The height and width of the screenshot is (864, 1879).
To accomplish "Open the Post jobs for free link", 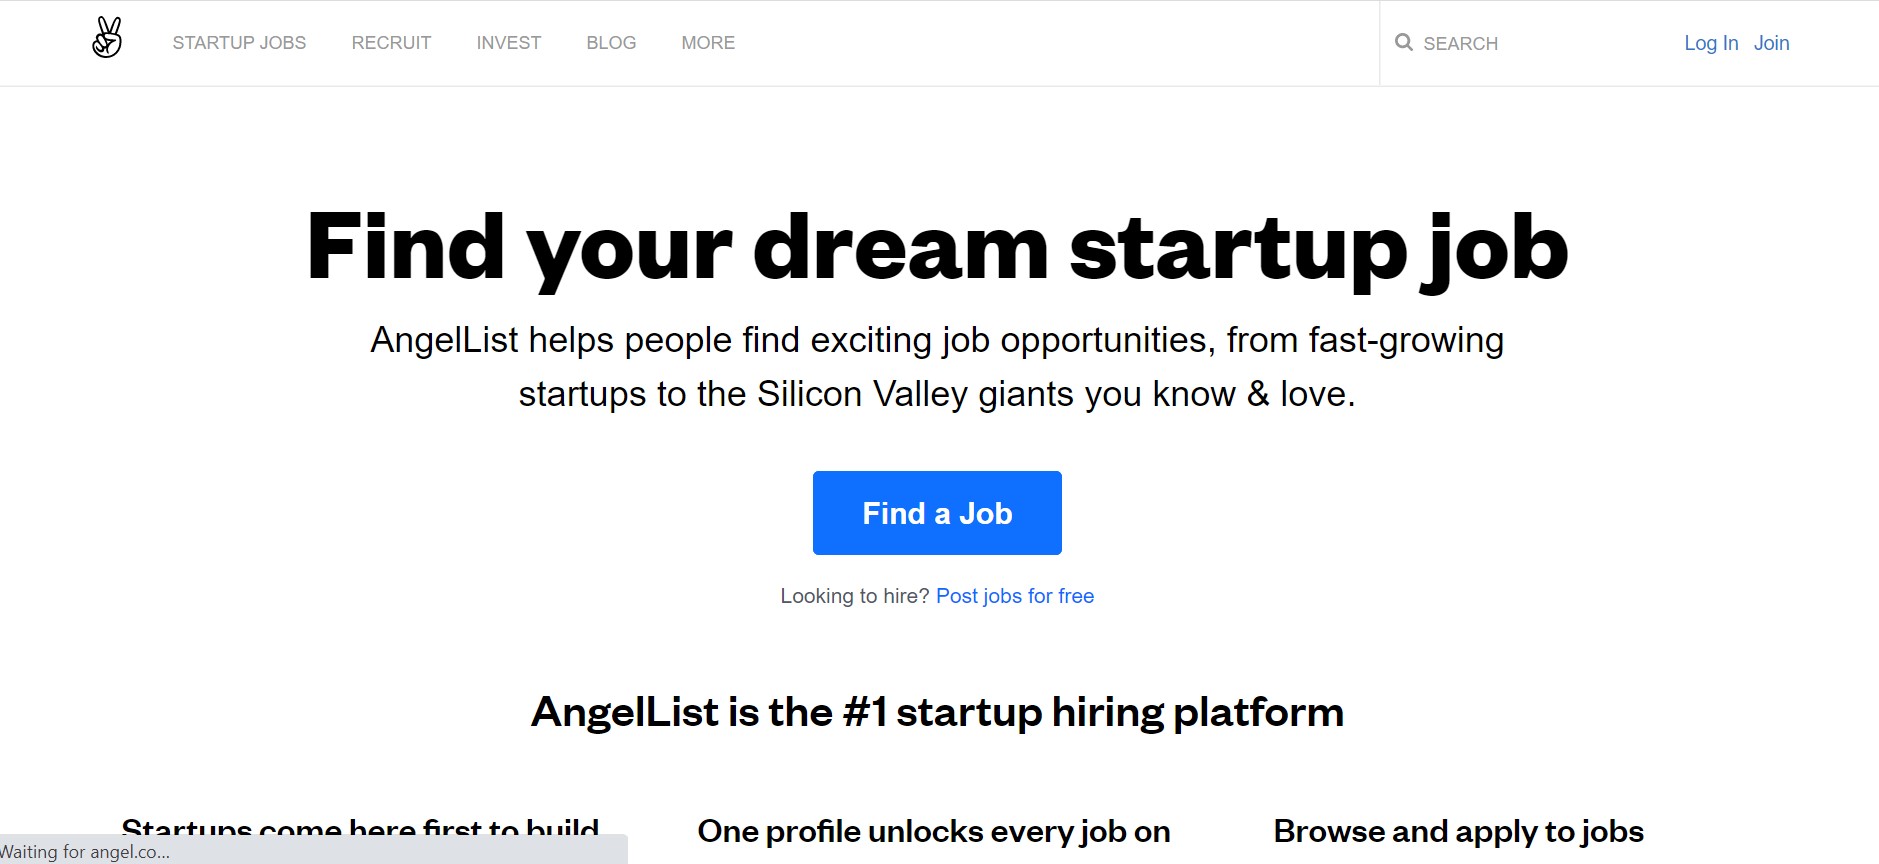I will (1015, 596).
